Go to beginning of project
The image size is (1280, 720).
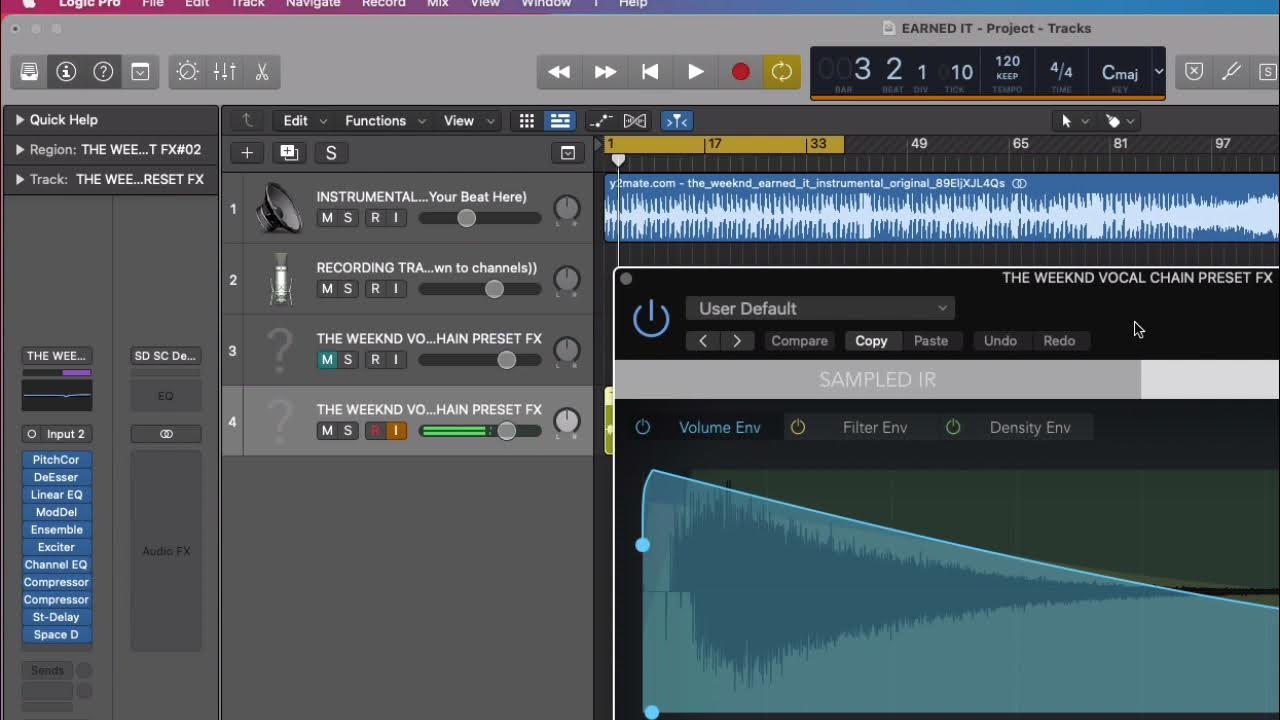click(650, 72)
